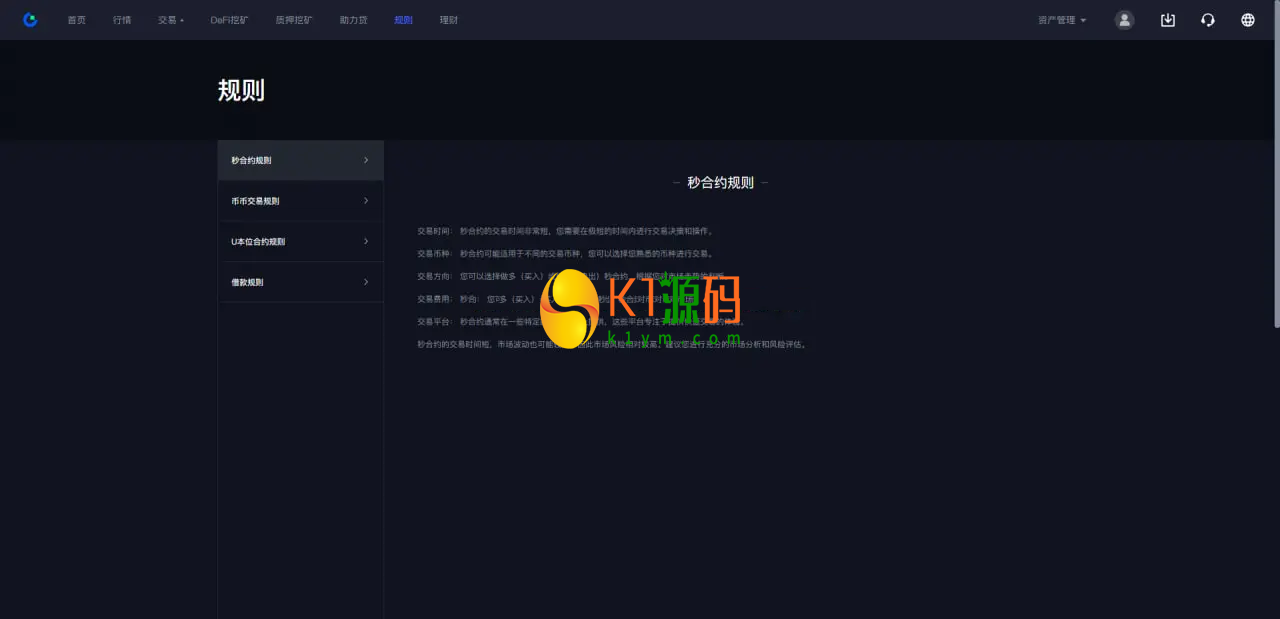Open the DeFi挖矿 nav item
Image resolution: width=1280 pixels, height=619 pixels.
(x=230, y=20)
